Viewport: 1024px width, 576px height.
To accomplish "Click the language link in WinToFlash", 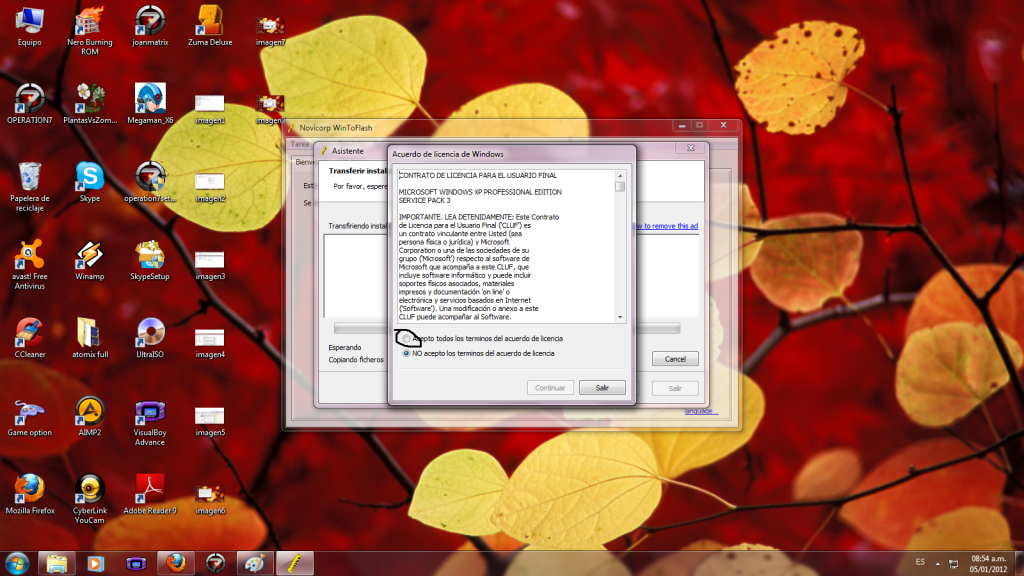I will click(701, 411).
